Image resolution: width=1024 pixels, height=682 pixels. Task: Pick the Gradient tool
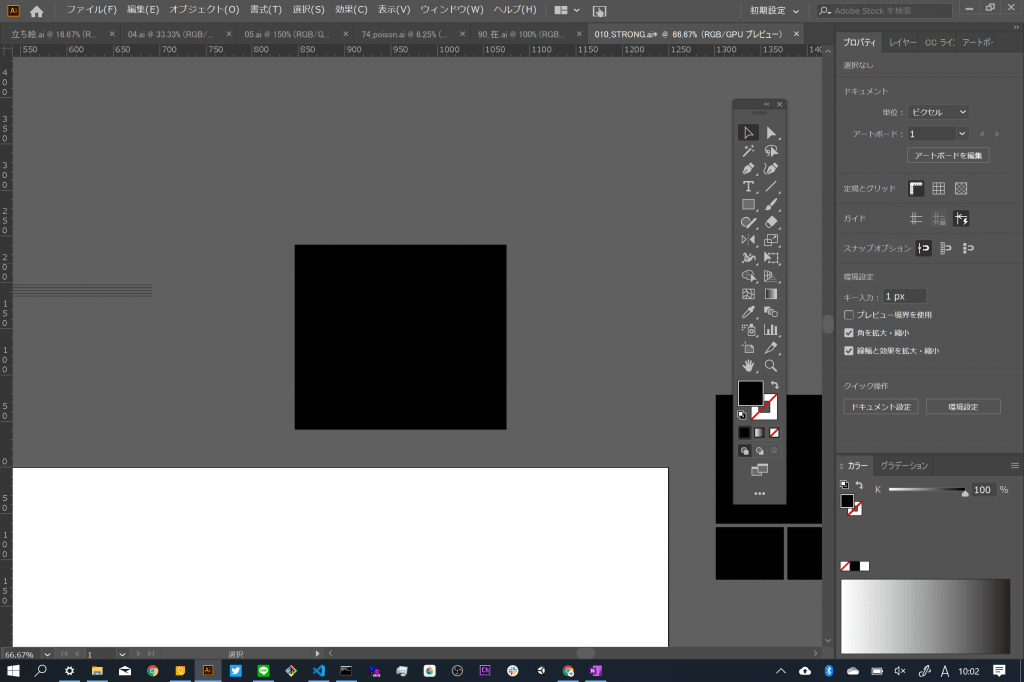(771, 294)
